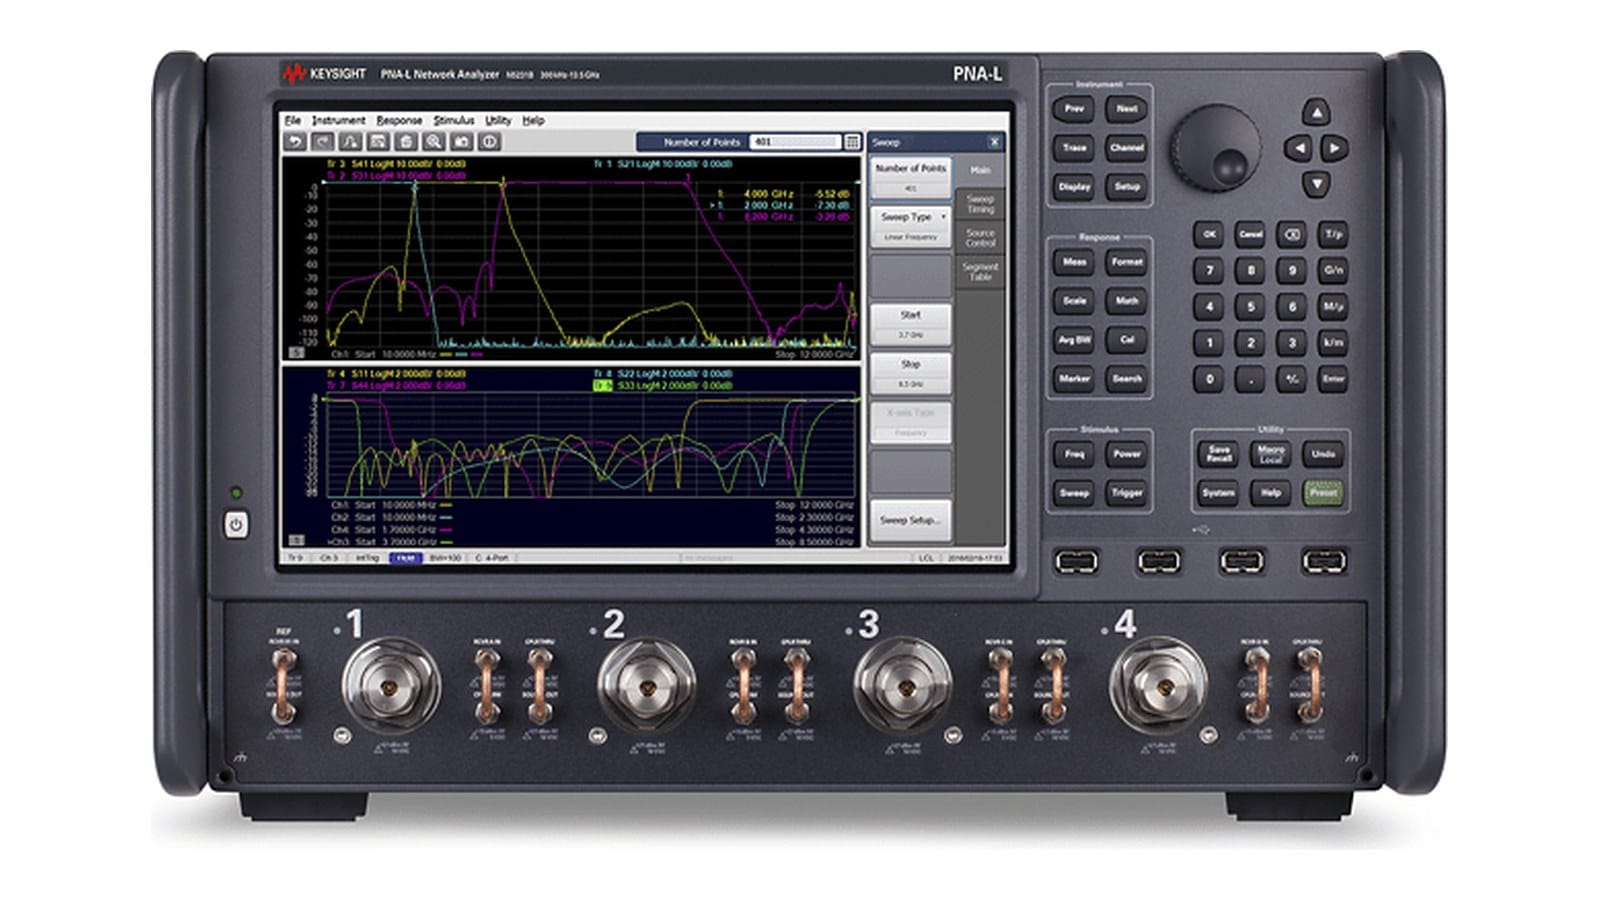Click the Number of Points input field
Image resolution: width=1600 pixels, height=900 pixels.
[x=794, y=142]
